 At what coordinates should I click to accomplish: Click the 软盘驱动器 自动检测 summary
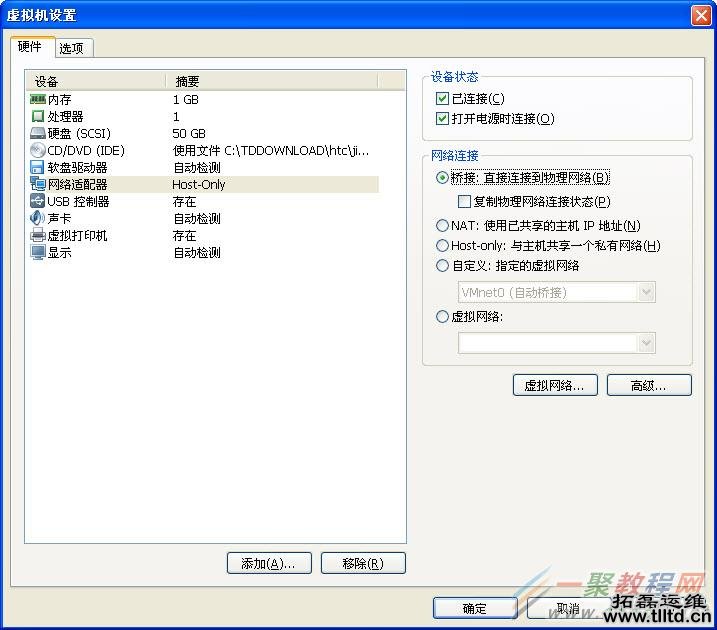point(197,167)
